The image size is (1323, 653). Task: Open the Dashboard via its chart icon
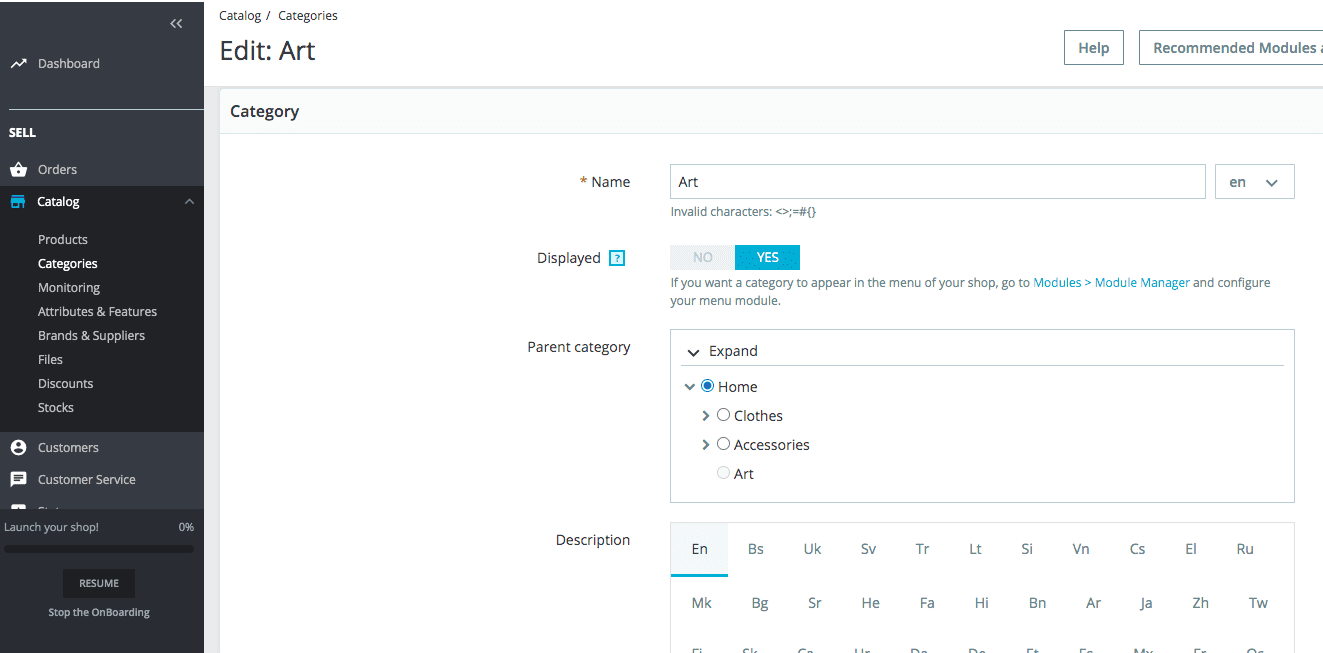[17, 63]
